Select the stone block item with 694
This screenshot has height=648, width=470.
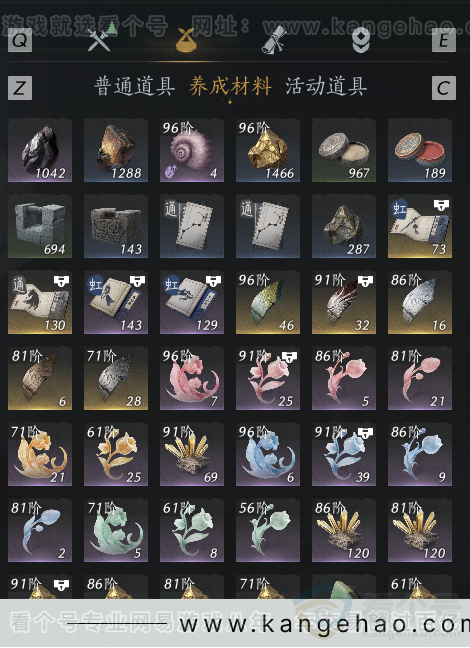[40, 226]
